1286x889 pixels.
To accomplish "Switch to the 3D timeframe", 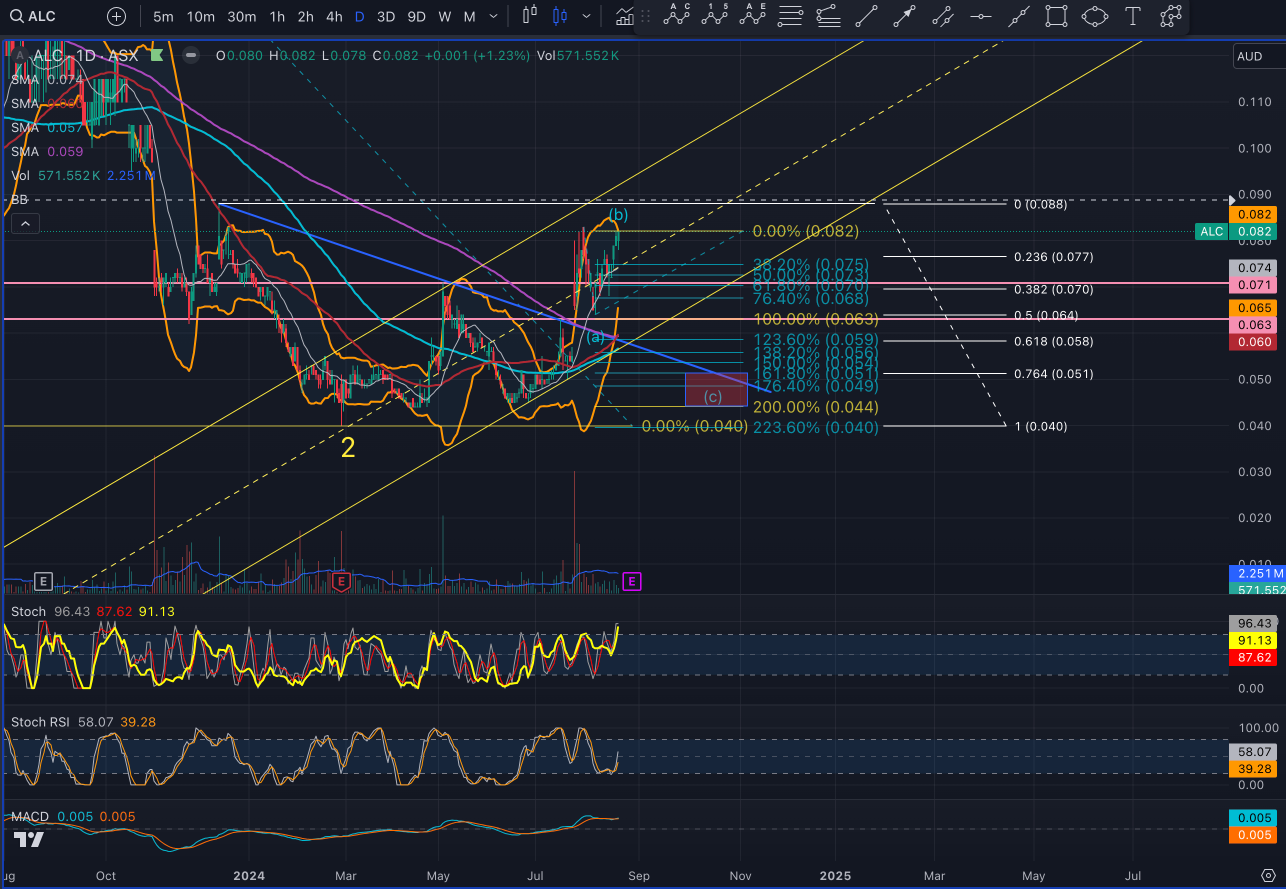I will [x=386, y=16].
